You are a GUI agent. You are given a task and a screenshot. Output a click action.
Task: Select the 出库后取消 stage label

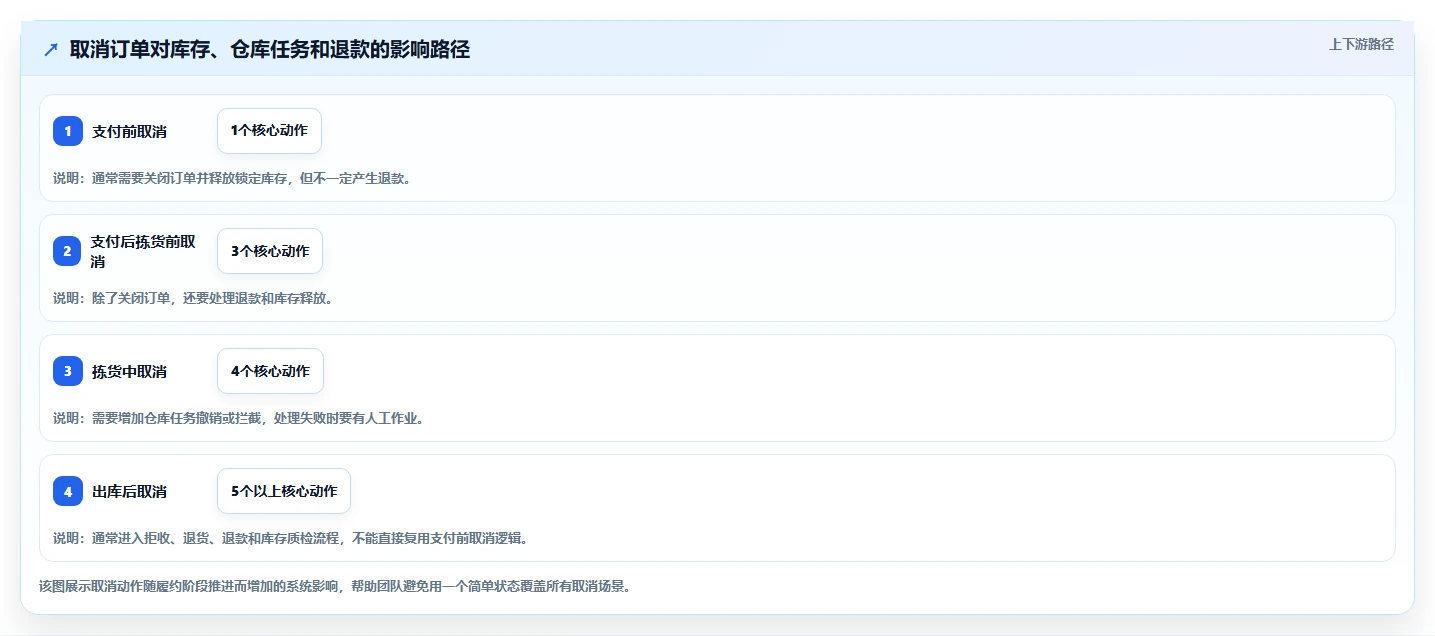129,491
